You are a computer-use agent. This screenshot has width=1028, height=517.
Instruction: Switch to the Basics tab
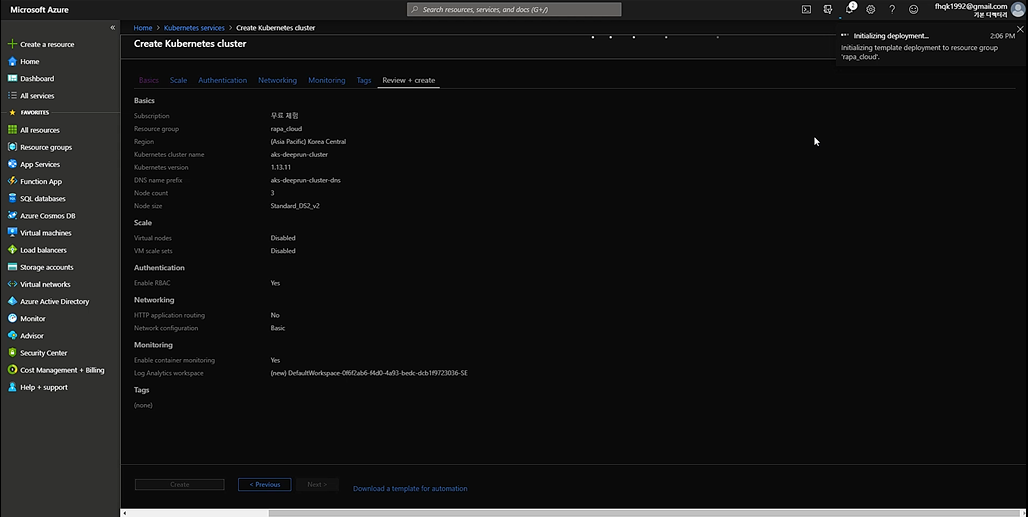[x=149, y=80]
